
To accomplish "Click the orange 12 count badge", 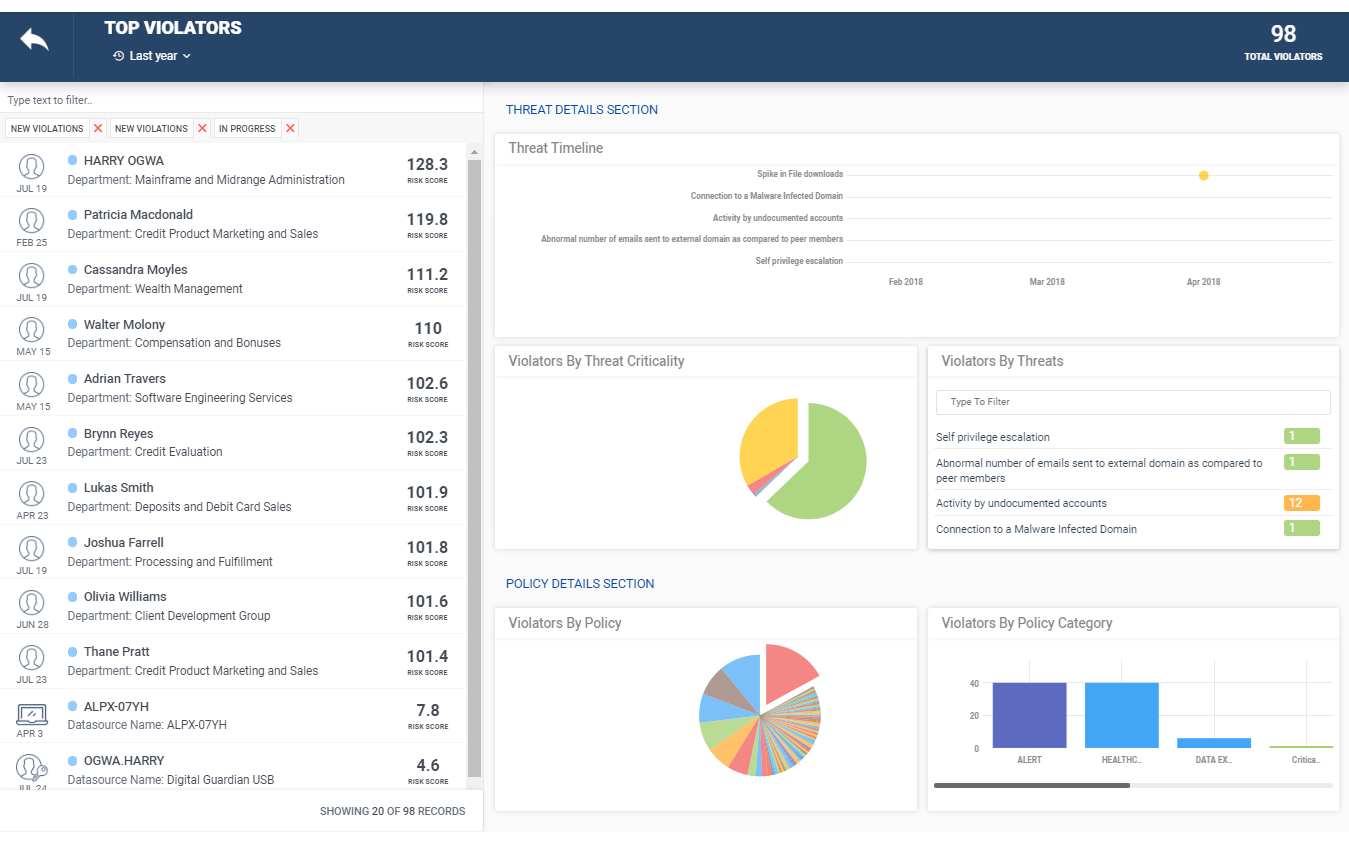I will coord(1302,503).
